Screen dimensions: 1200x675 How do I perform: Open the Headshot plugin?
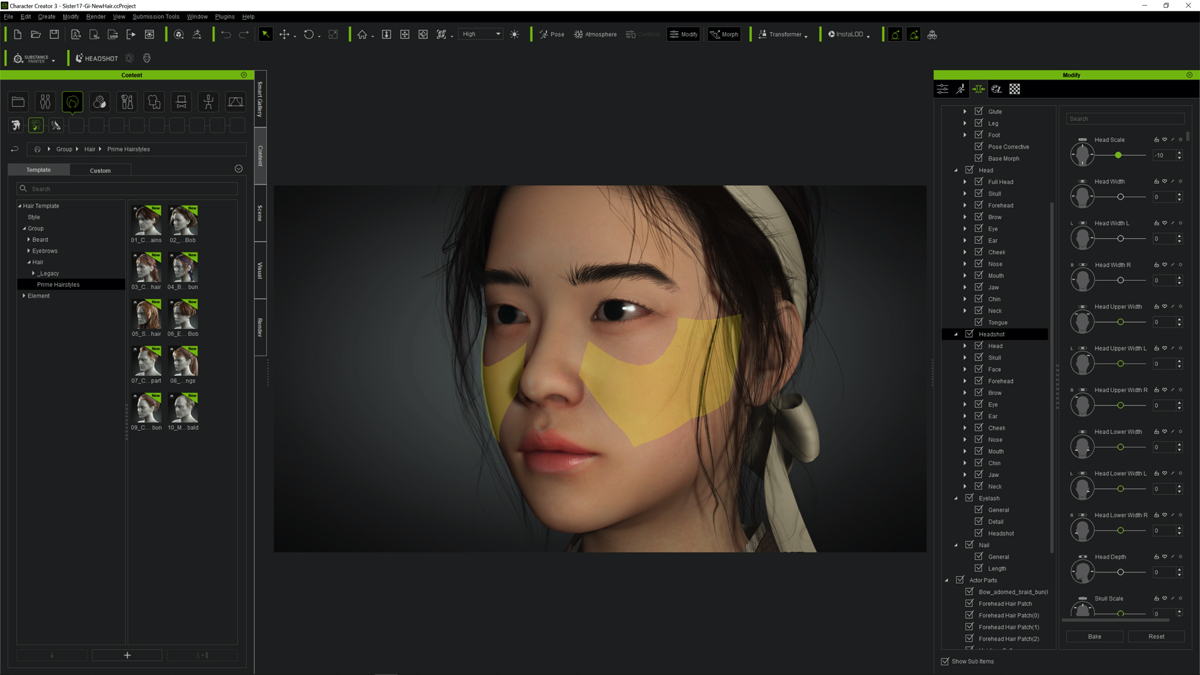point(97,58)
